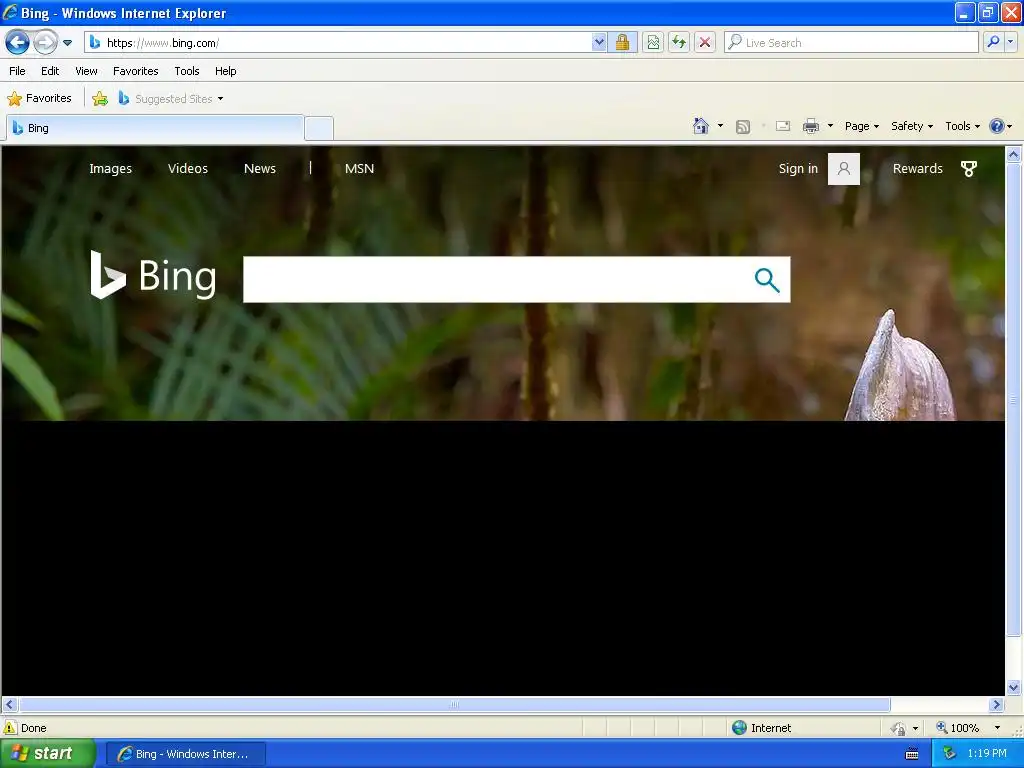The height and width of the screenshot is (768, 1024).
Task: Open the recent pages dropdown arrow
Action: (x=67, y=43)
